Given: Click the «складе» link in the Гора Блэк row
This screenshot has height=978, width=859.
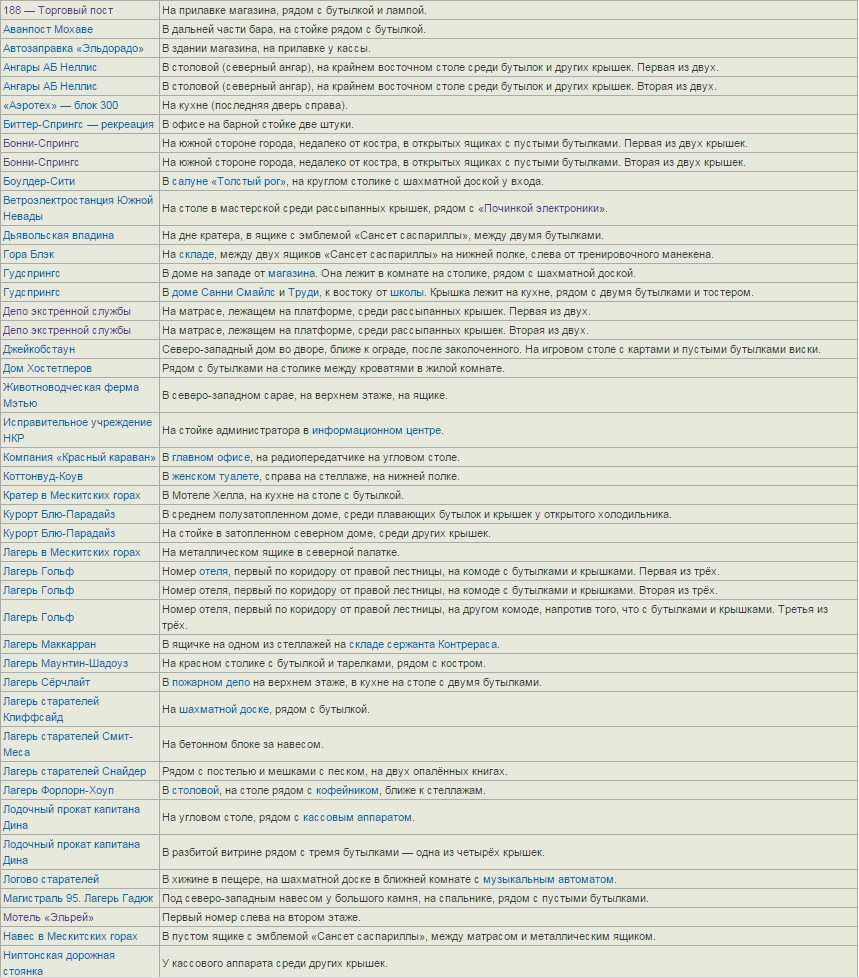Looking at the screenshot, I should coord(197,254).
